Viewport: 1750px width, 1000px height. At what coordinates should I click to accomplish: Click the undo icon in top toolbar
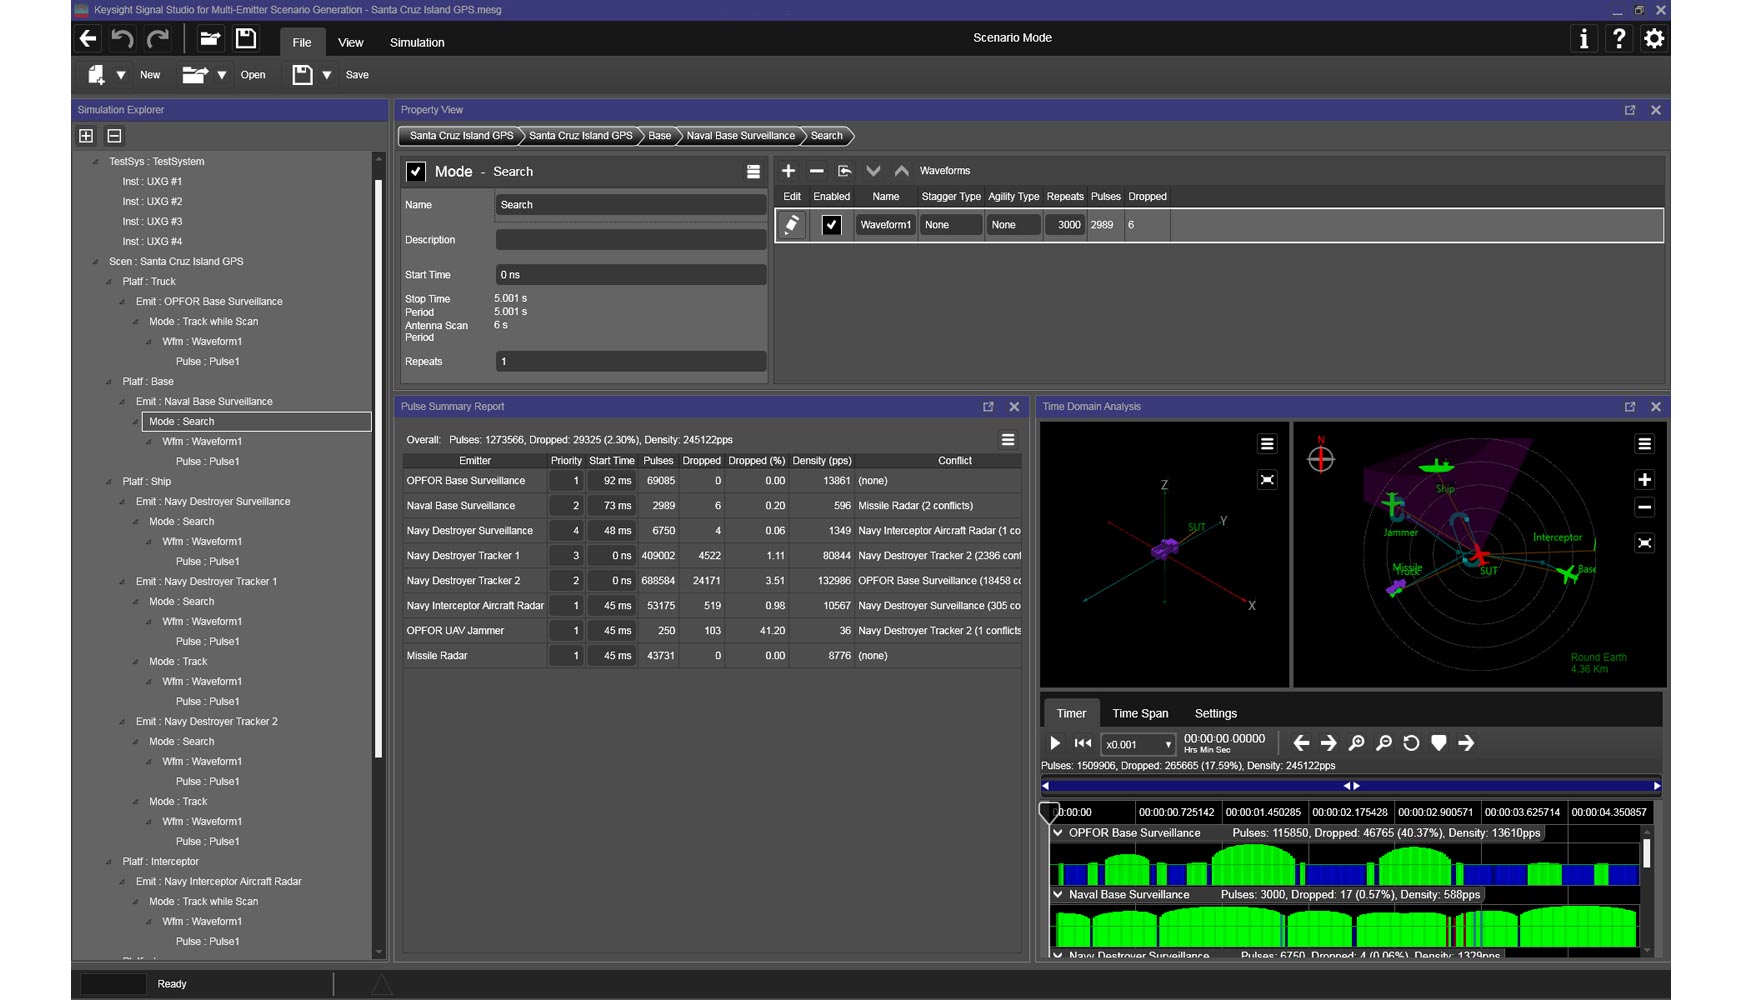122,39
